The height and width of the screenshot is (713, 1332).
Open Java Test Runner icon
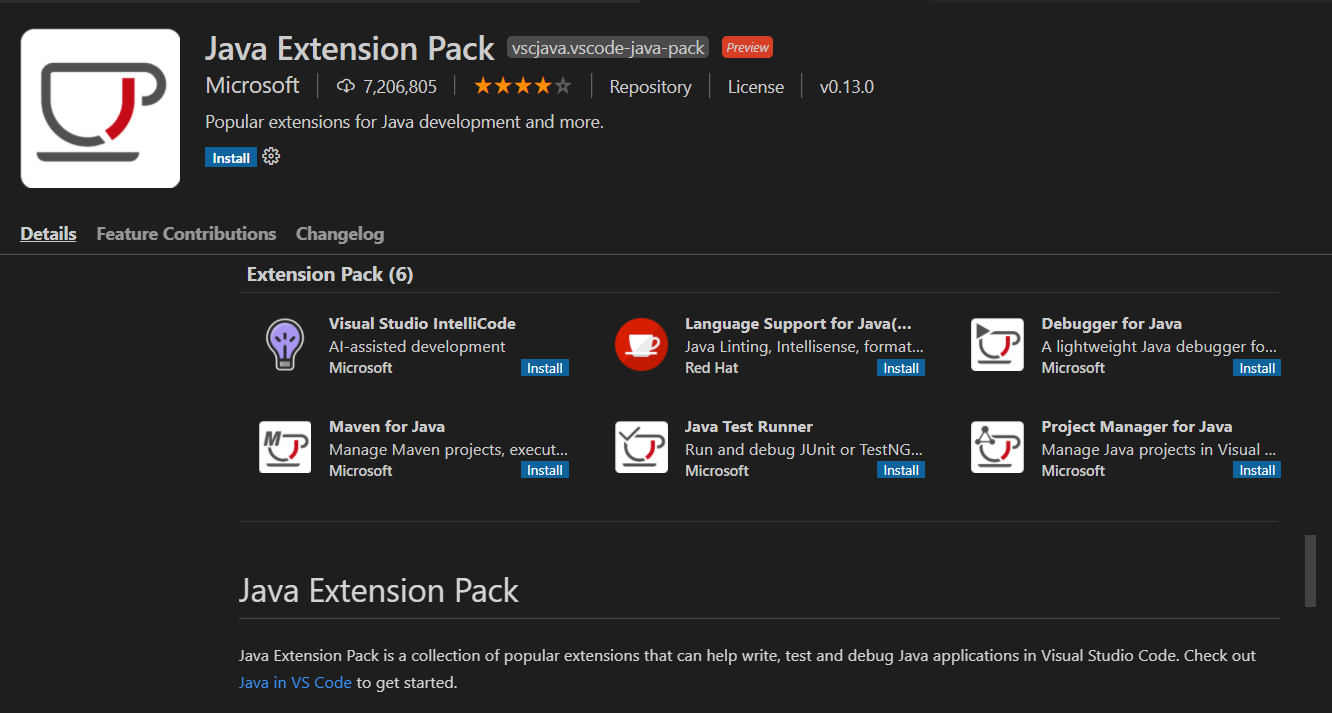[x=641, y=447]
